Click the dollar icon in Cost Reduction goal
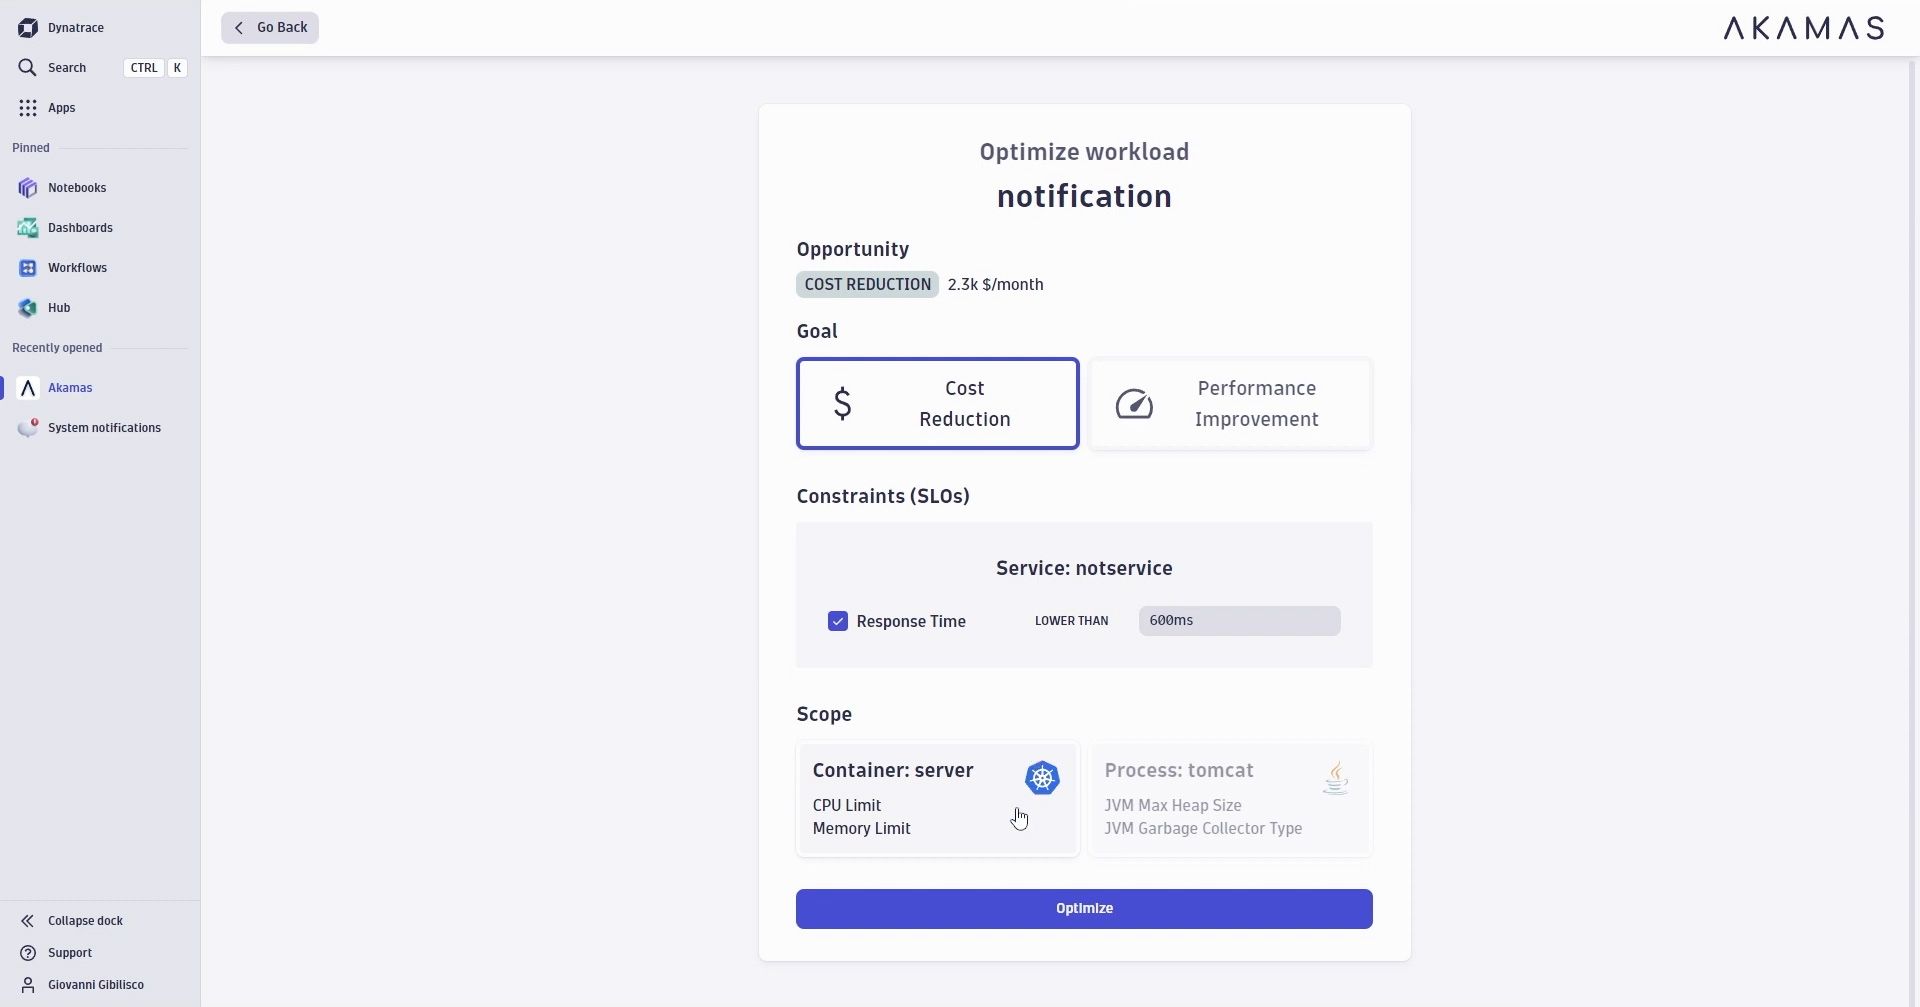The width and height of the screenshot is (1920, 1007). (842, 403)
